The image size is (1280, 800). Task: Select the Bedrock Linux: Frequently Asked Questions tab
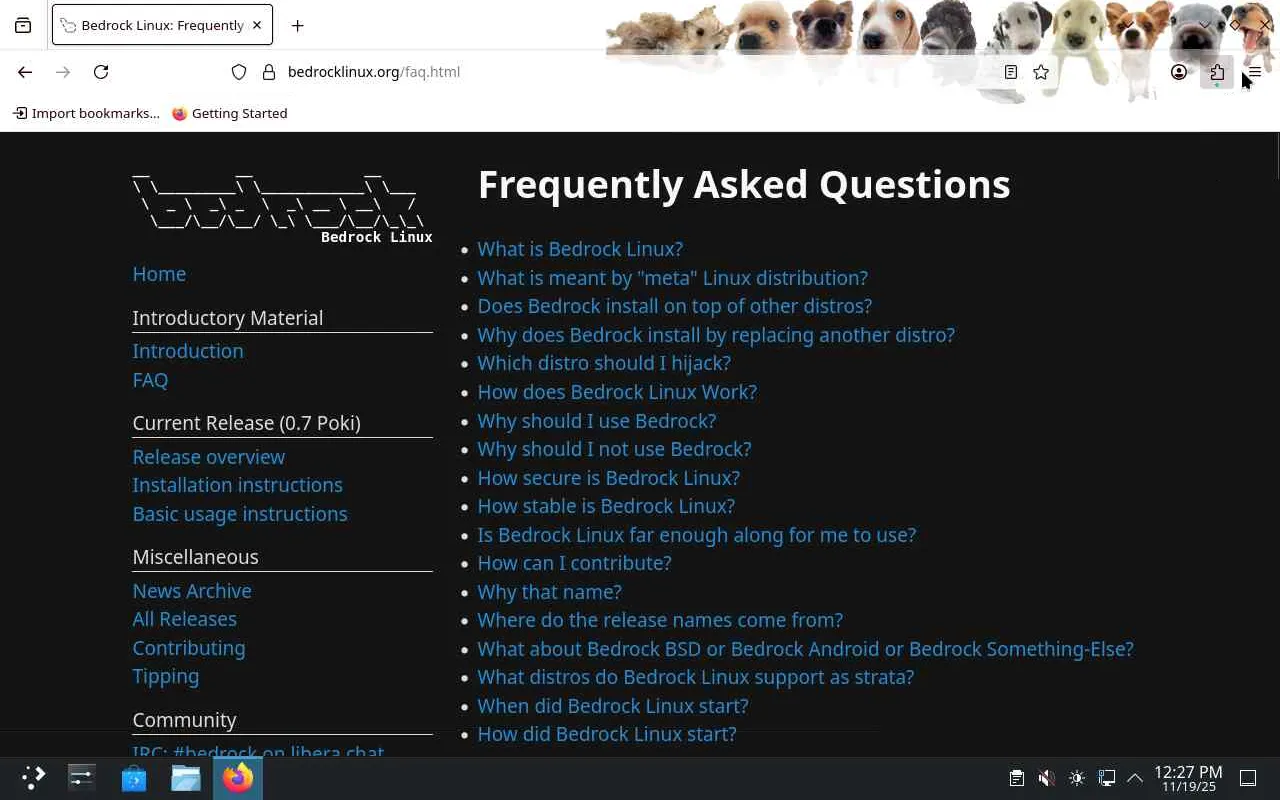pos(162,26)
